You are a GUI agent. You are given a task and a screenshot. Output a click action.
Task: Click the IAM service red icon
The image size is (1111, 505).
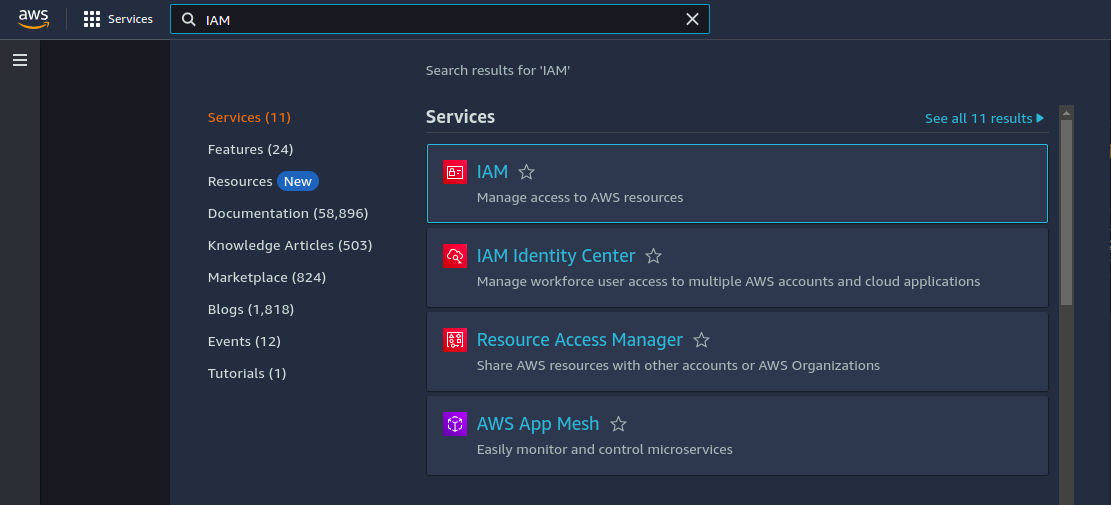click(455, 172)
